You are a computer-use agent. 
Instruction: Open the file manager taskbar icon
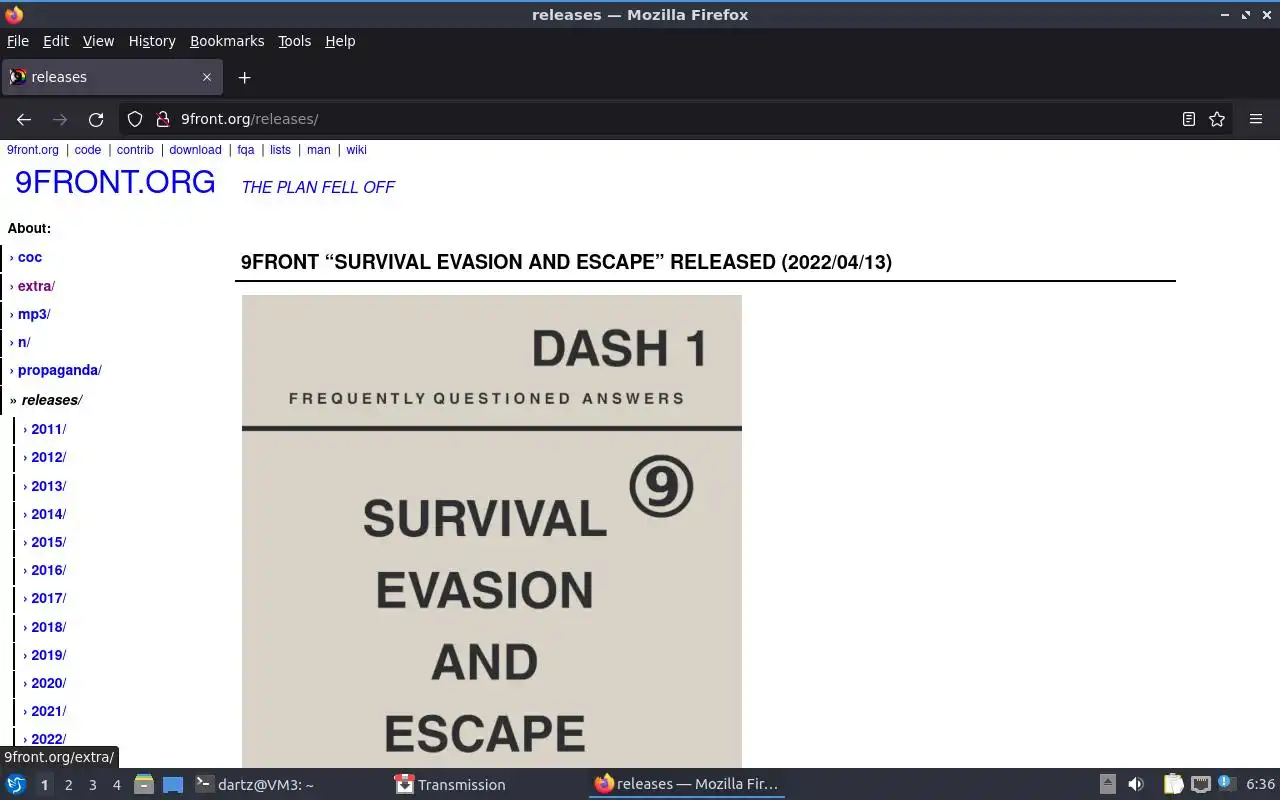(x=144, y=784)
